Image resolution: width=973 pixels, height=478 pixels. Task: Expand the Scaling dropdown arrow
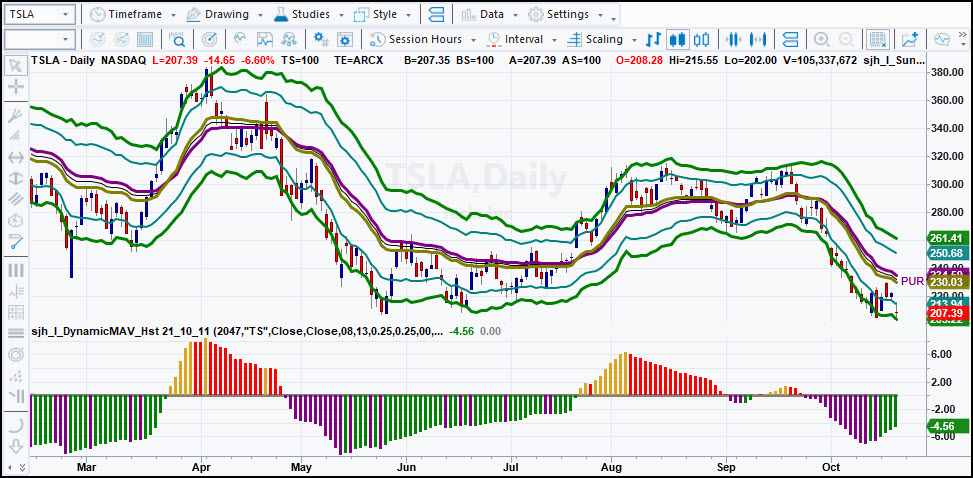click(x=634, y=40)
